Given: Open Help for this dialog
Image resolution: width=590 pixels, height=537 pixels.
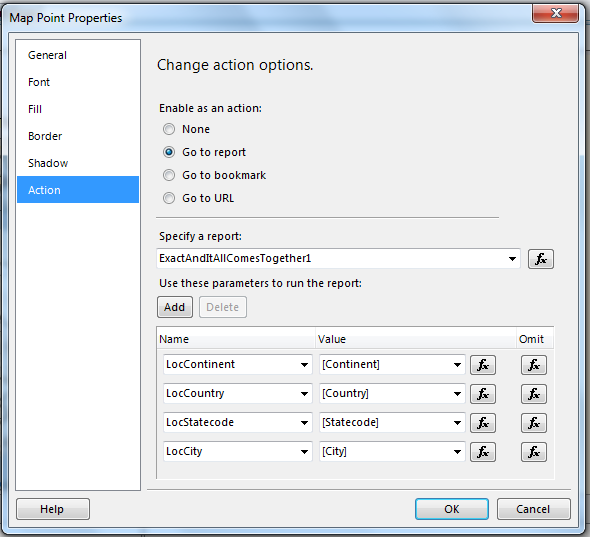Looking at the screenshot, I should pos(53,509).
